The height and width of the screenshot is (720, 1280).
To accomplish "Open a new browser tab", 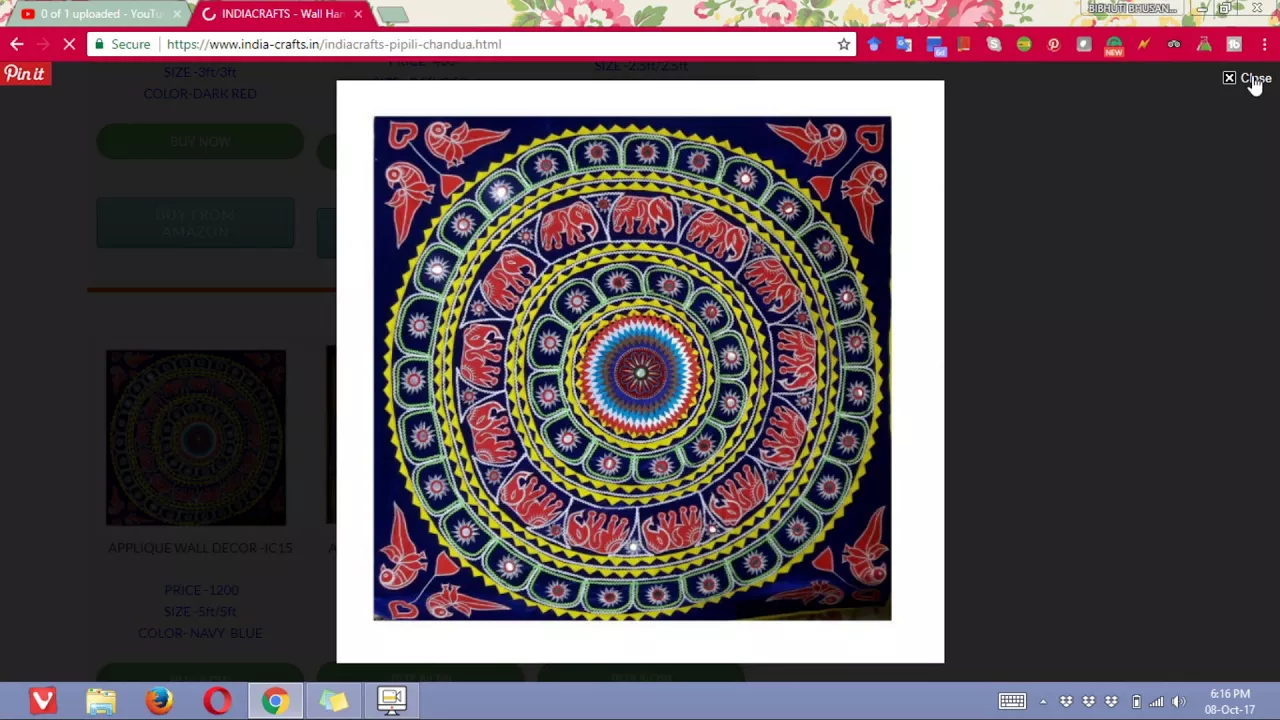I will pos(393,14).
